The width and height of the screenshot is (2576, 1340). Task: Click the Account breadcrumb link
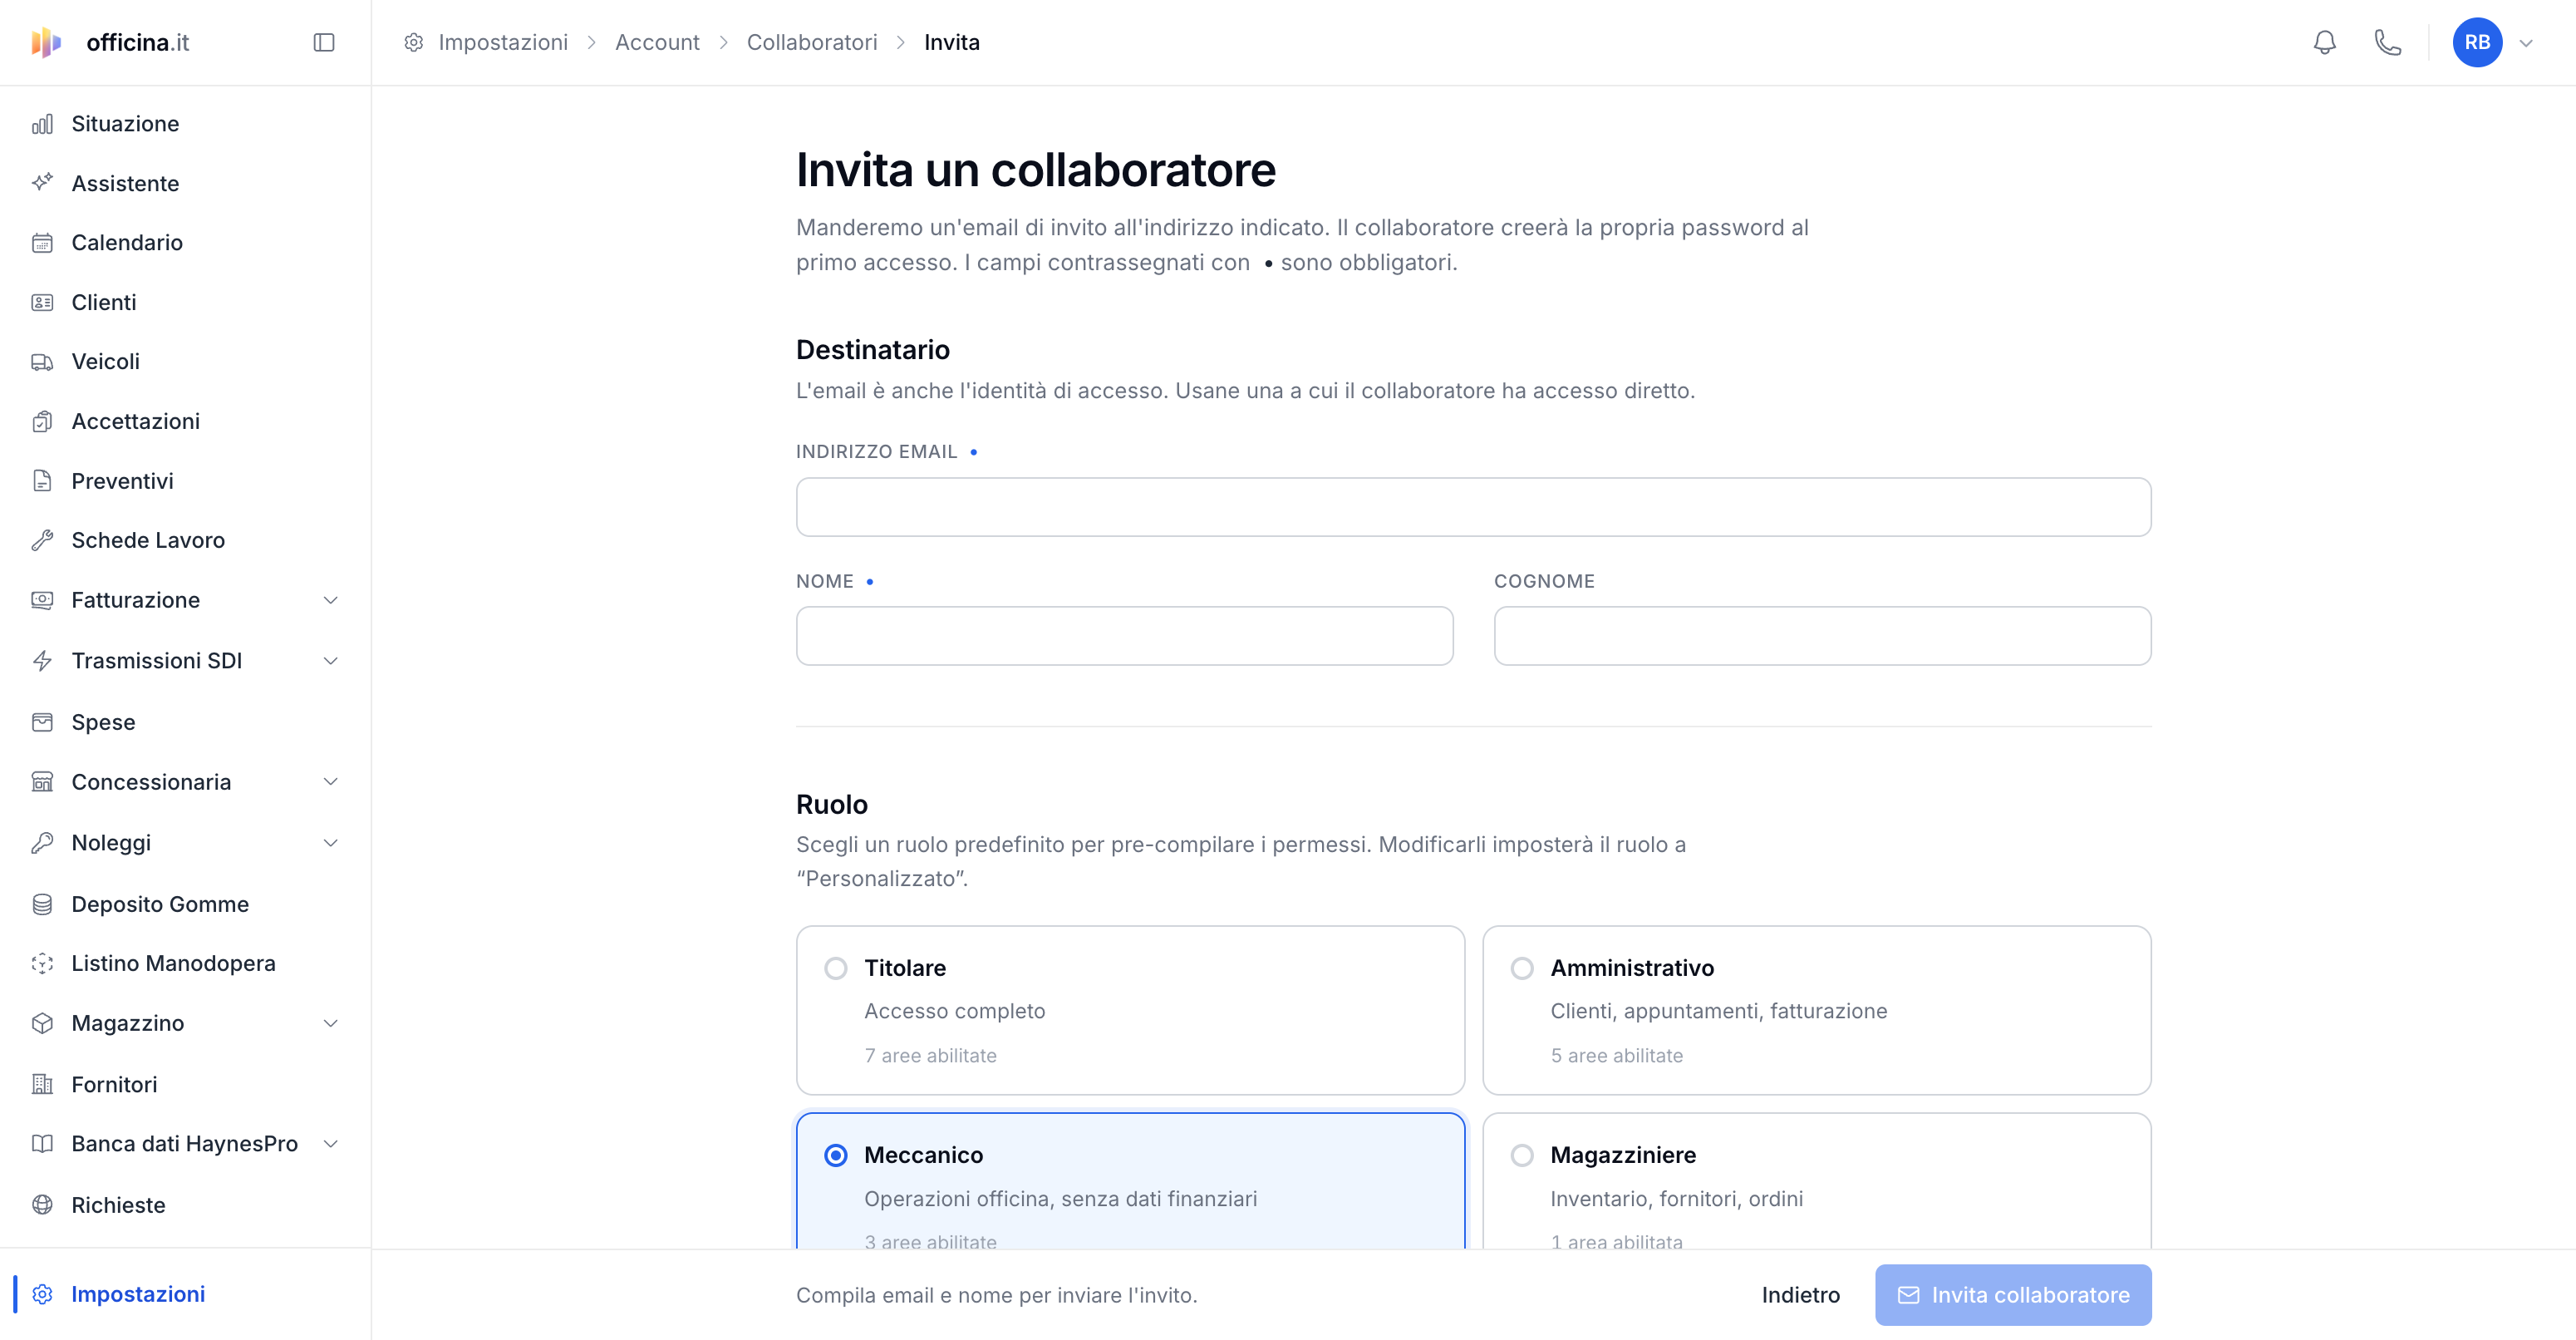point(657,42)
